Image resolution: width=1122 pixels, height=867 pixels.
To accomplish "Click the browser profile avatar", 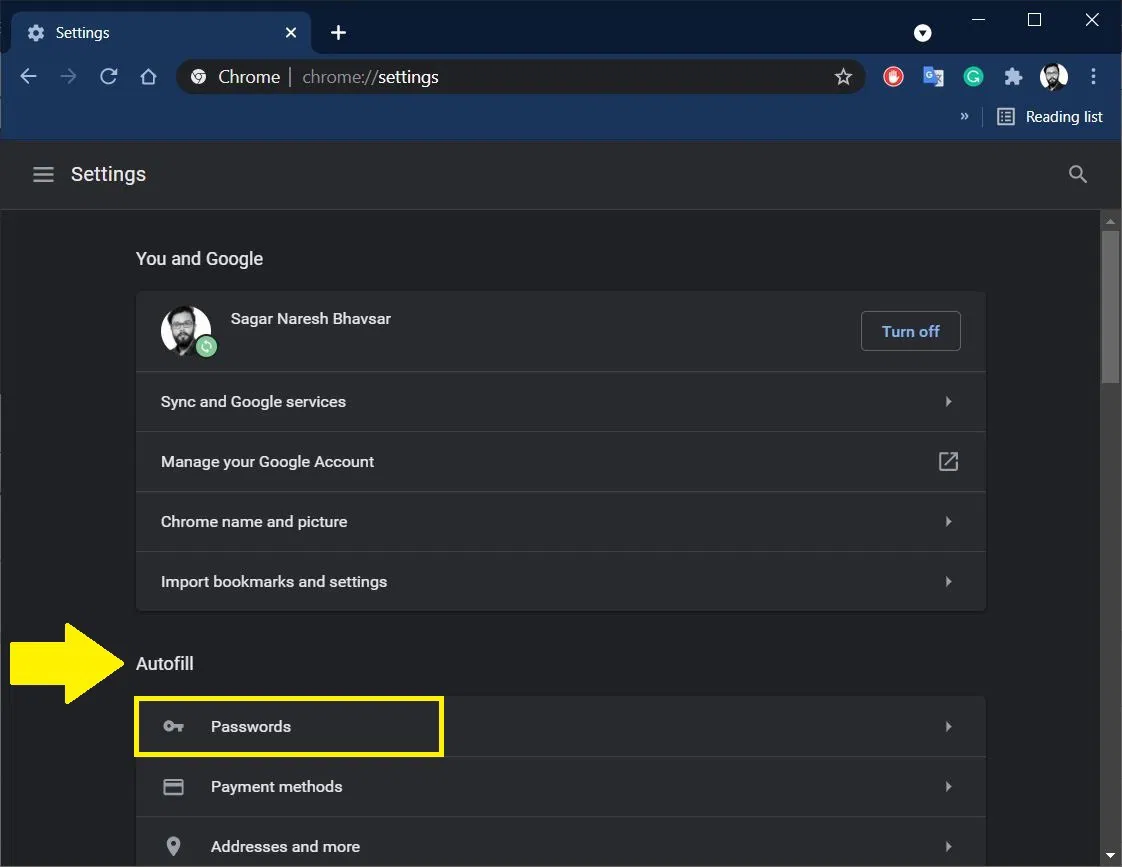I will [1053, 76].
